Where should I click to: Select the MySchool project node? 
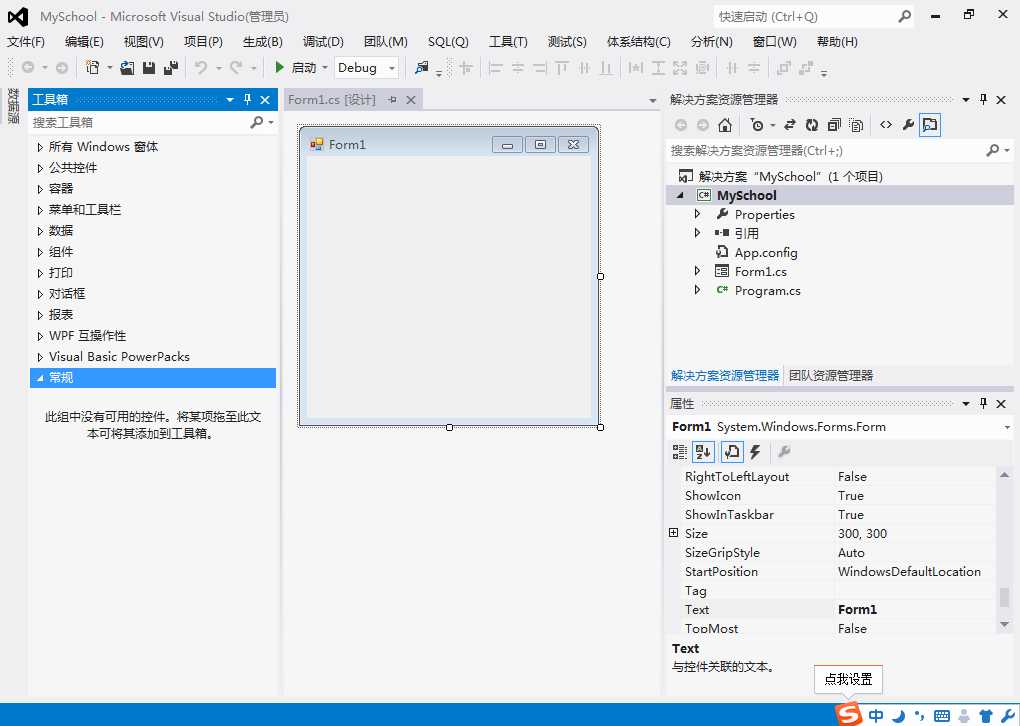point(747,195)
